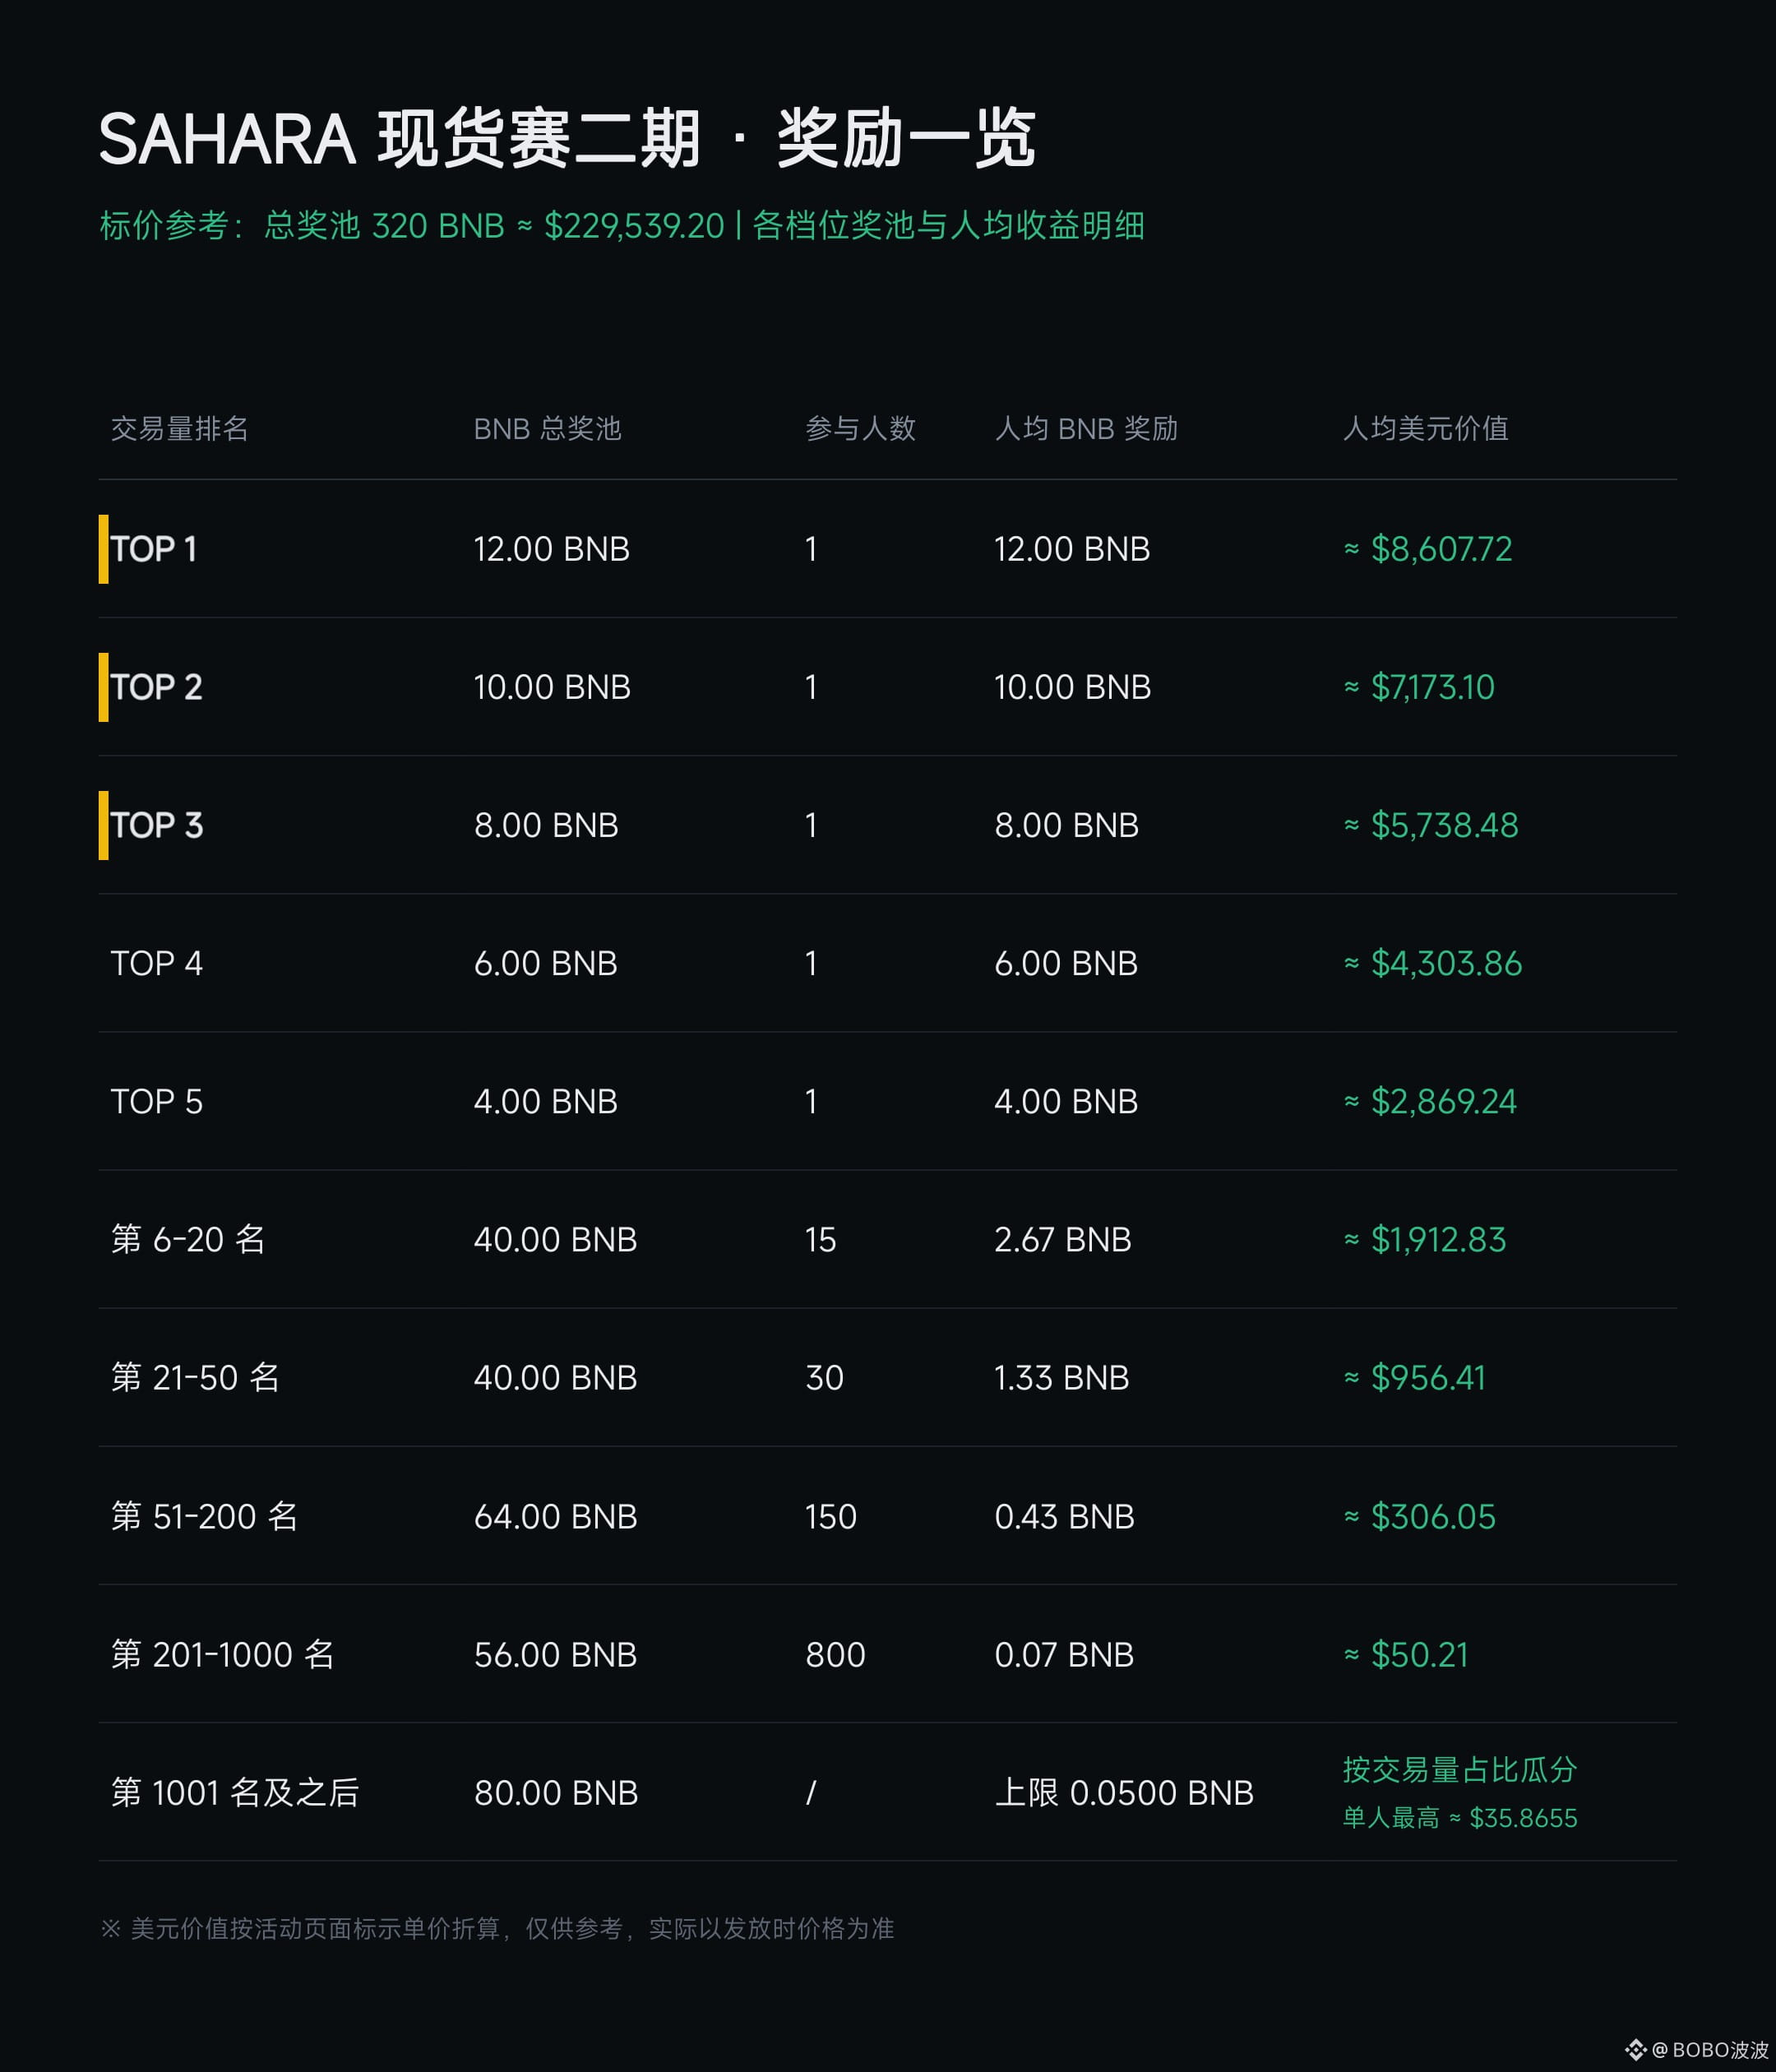Image resolution: width=1776 pixels, height=2072 pixels.
Task: Click the TOP 5 row label
Action: (x=156, y=1101)
